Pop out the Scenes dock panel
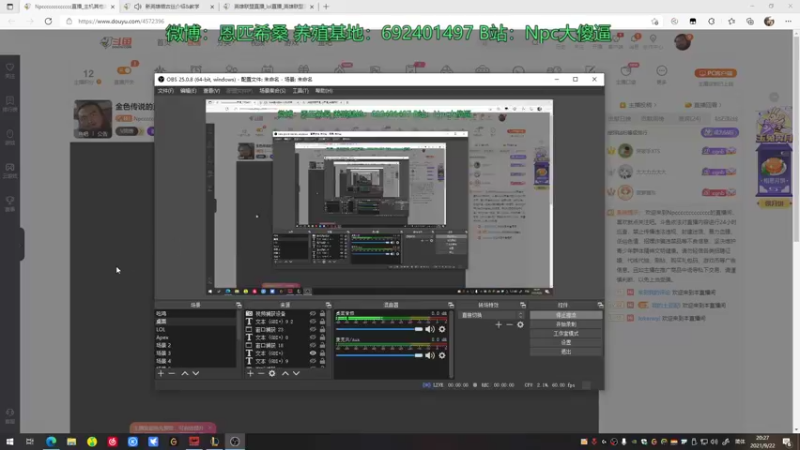This screenshot has width=800, height=450. click(x=238, y=305)
